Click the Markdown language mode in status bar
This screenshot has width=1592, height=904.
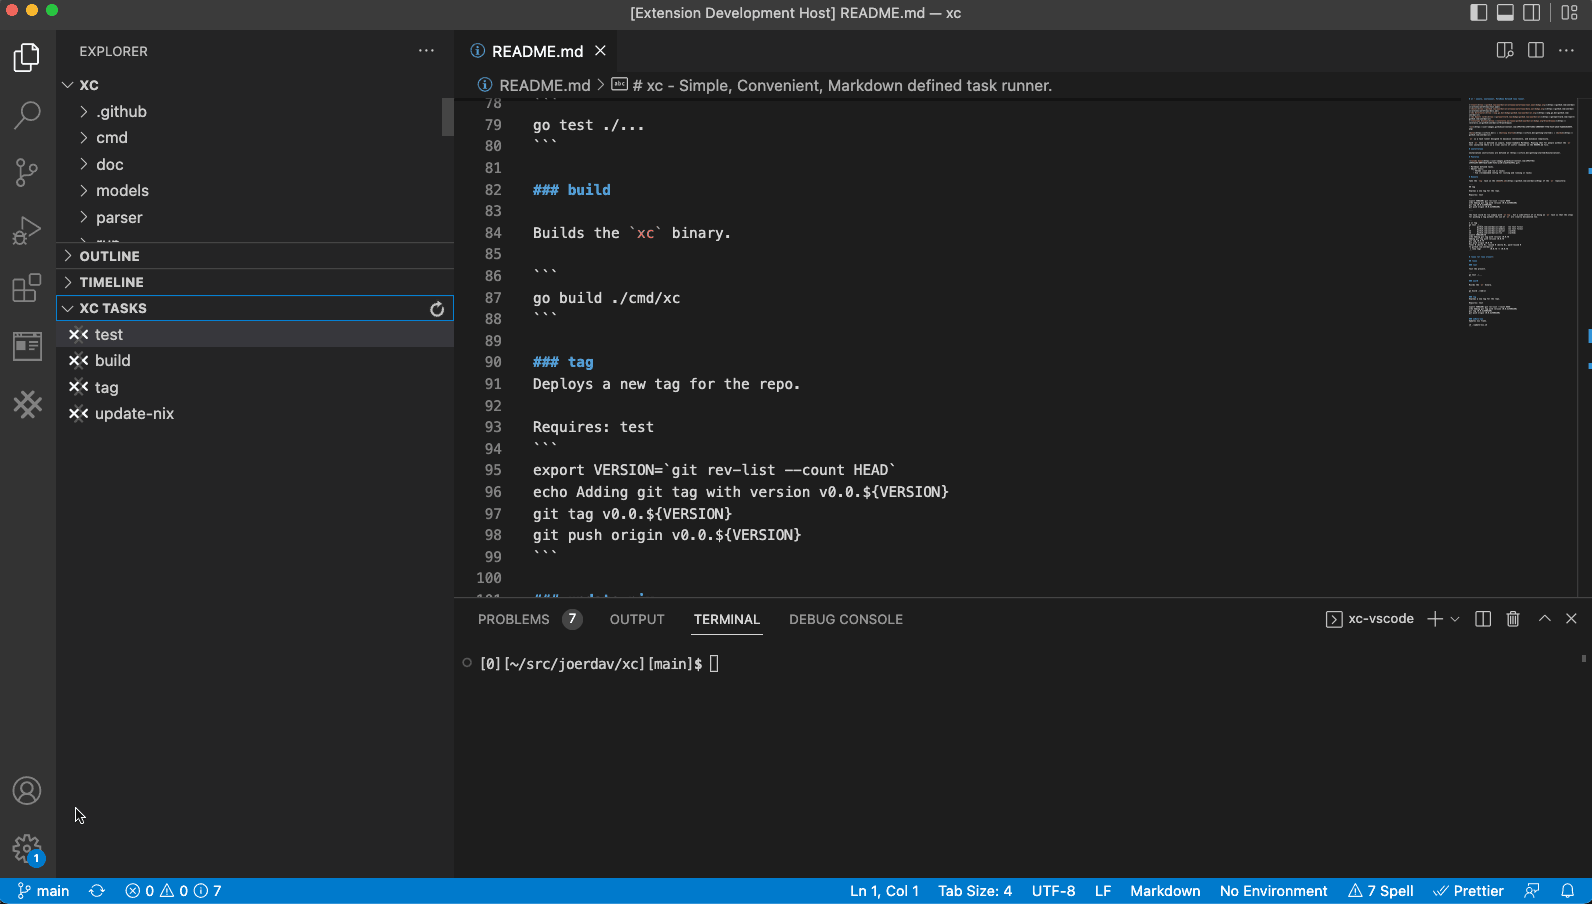tap(1165, 891)
